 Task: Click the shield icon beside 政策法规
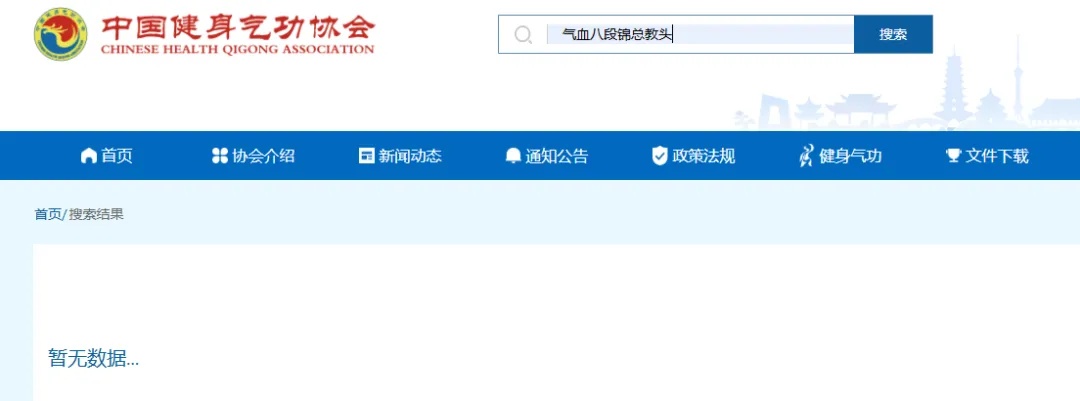pos(660,156)
